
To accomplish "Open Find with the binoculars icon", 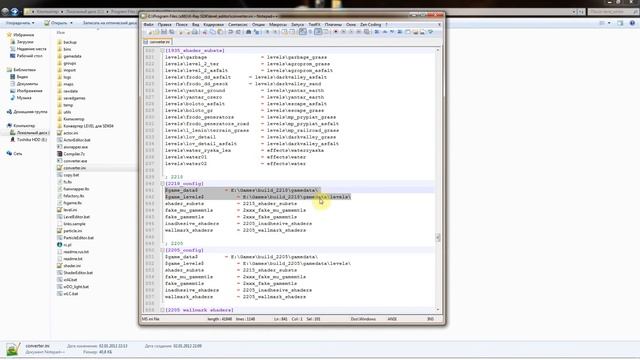I will pyautogui.click(x=249, y=32).
